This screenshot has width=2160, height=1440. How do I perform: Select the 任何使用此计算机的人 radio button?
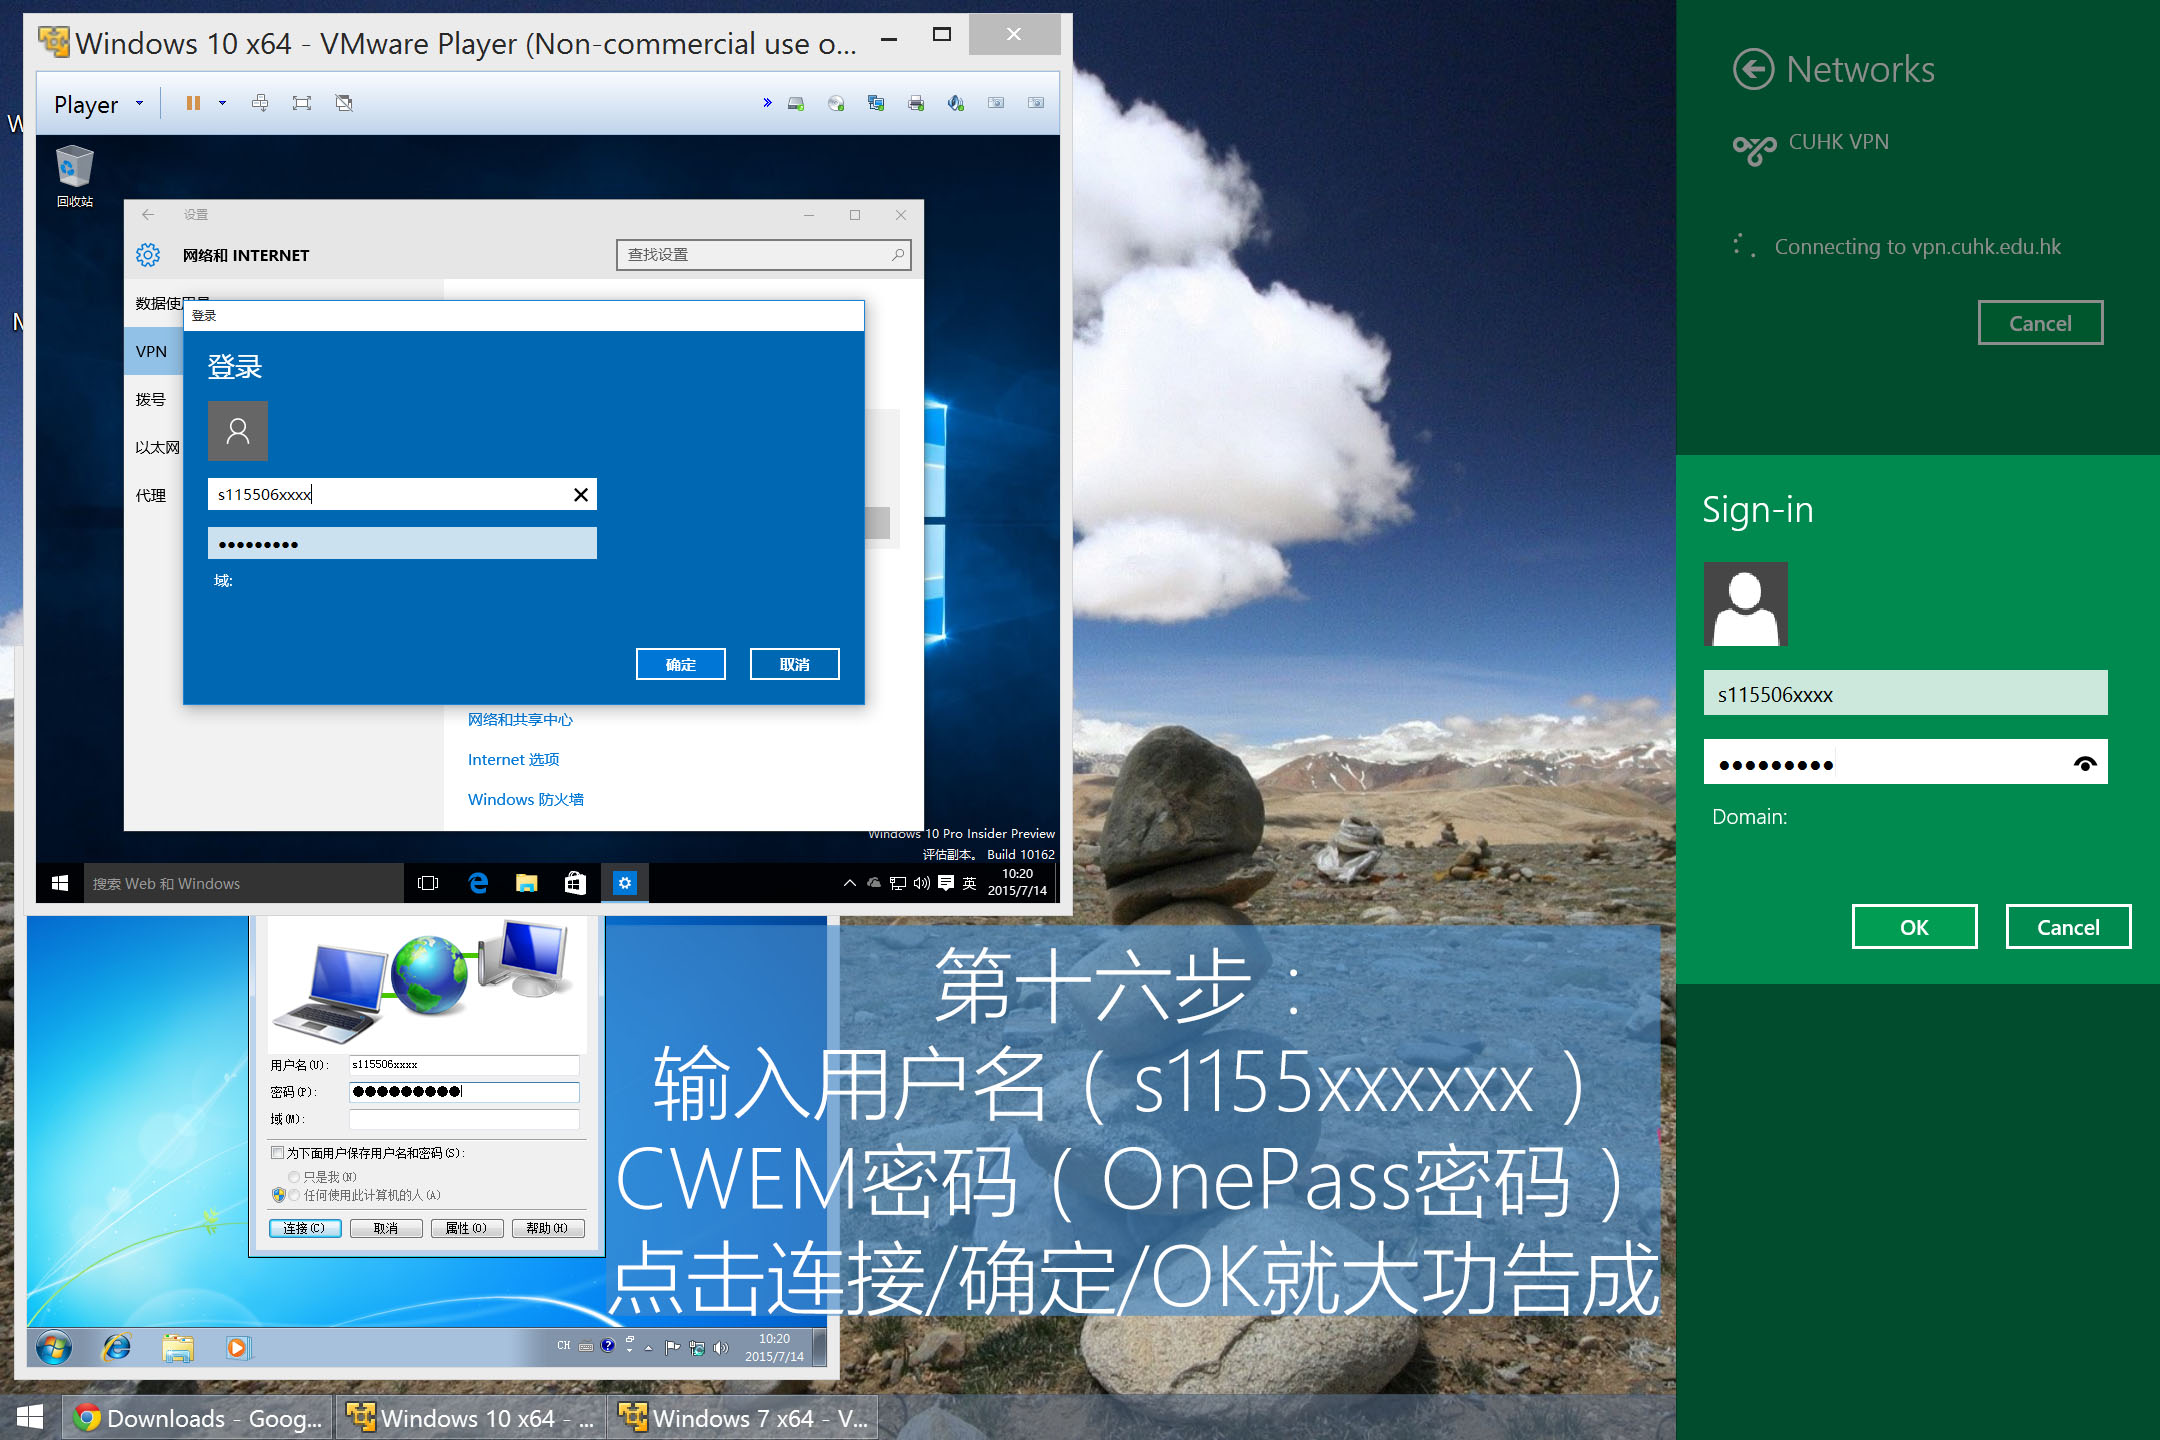click(294, 1195)
